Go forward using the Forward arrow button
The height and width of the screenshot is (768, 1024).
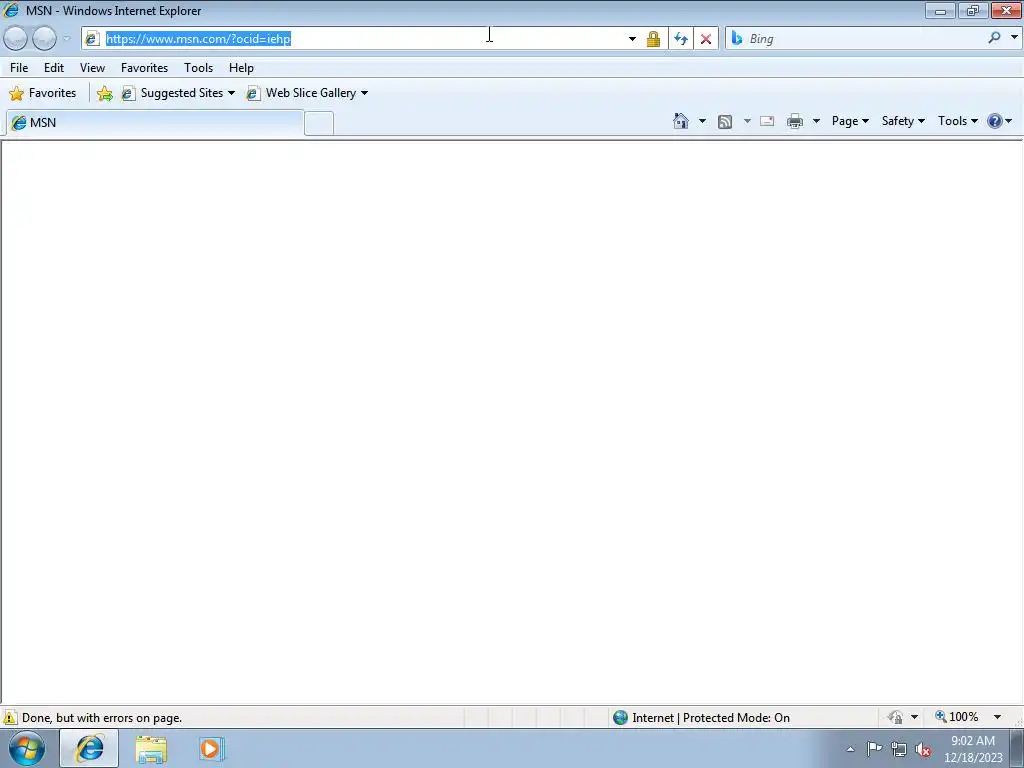(x=44, y=39)
